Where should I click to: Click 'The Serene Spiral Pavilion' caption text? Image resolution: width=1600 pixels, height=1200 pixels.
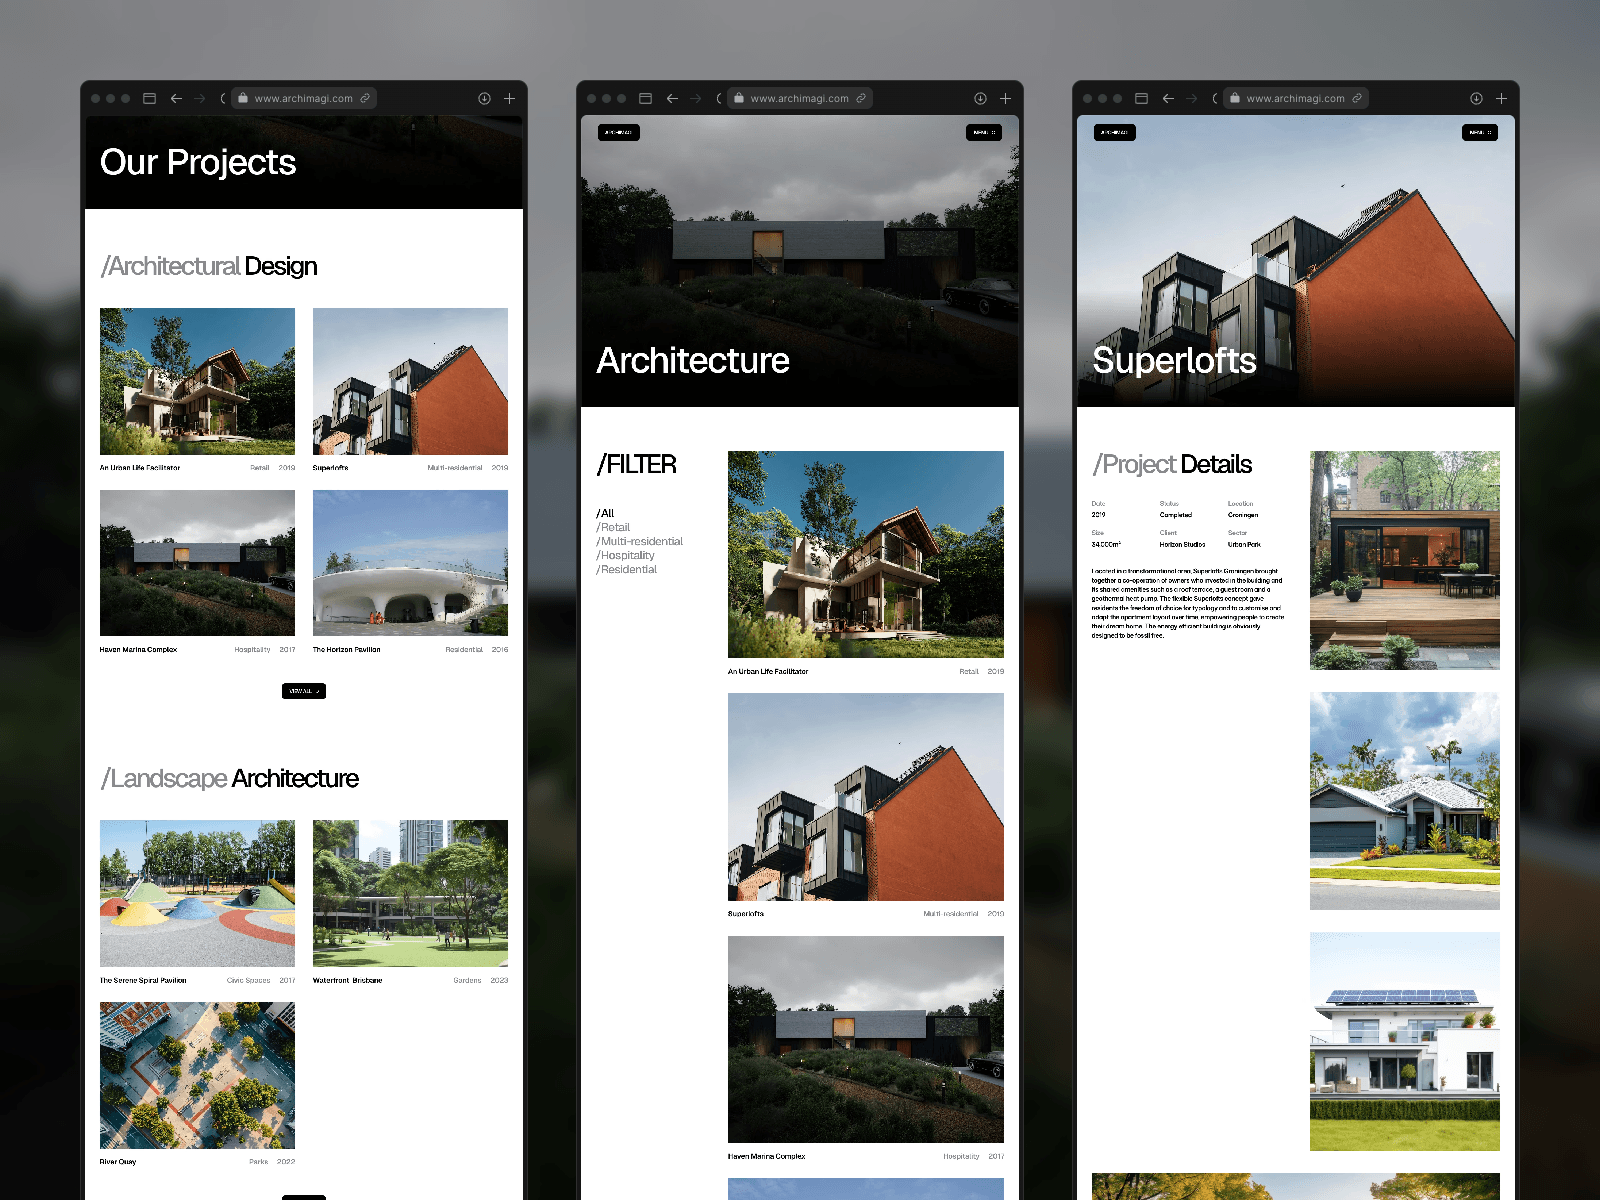point(143,981)
